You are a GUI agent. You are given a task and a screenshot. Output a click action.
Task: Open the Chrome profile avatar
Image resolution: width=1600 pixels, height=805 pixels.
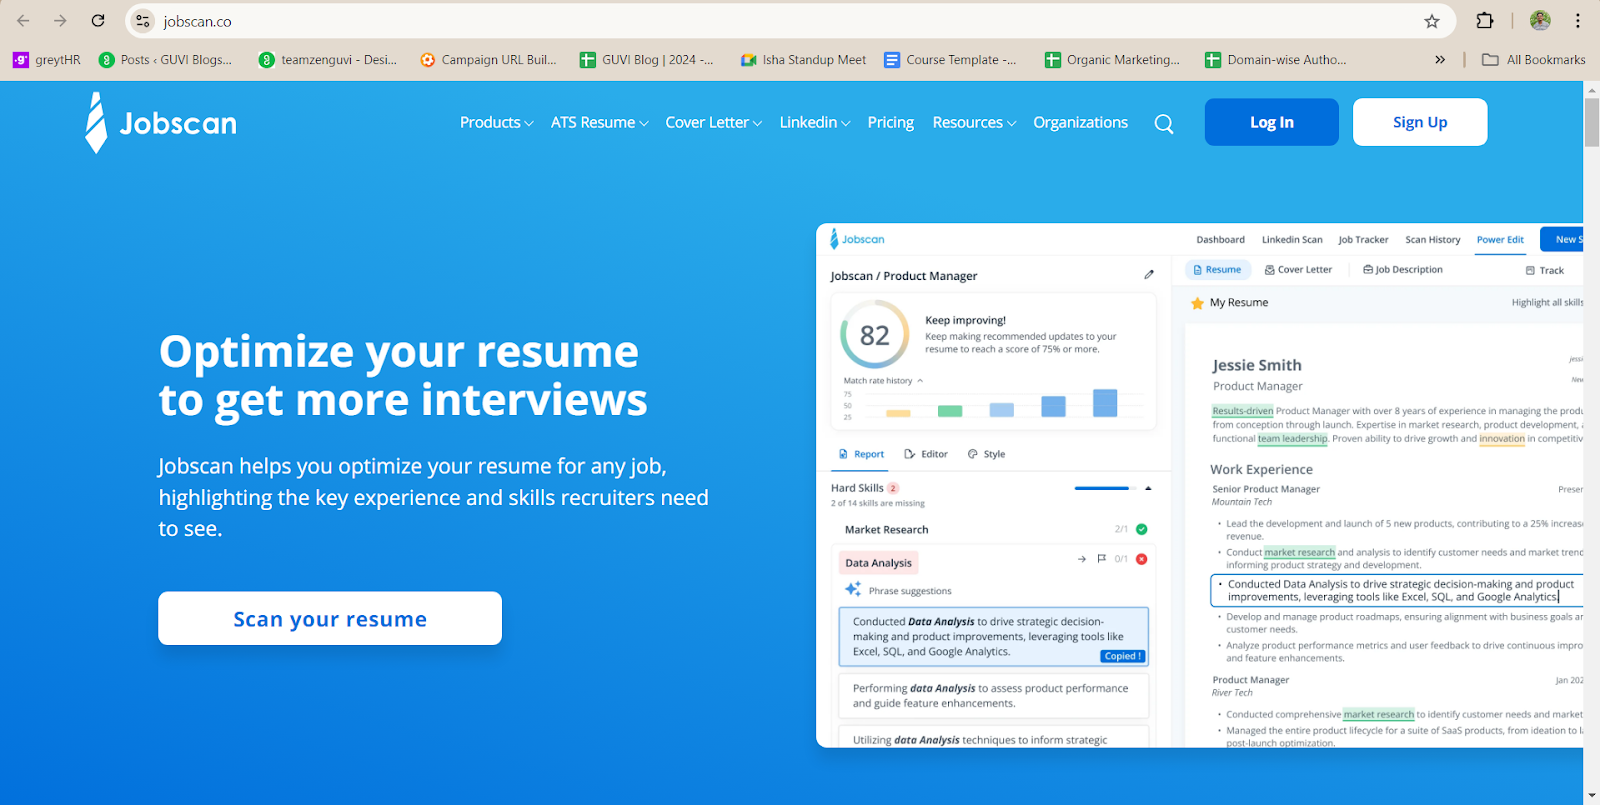point(1540,21)
